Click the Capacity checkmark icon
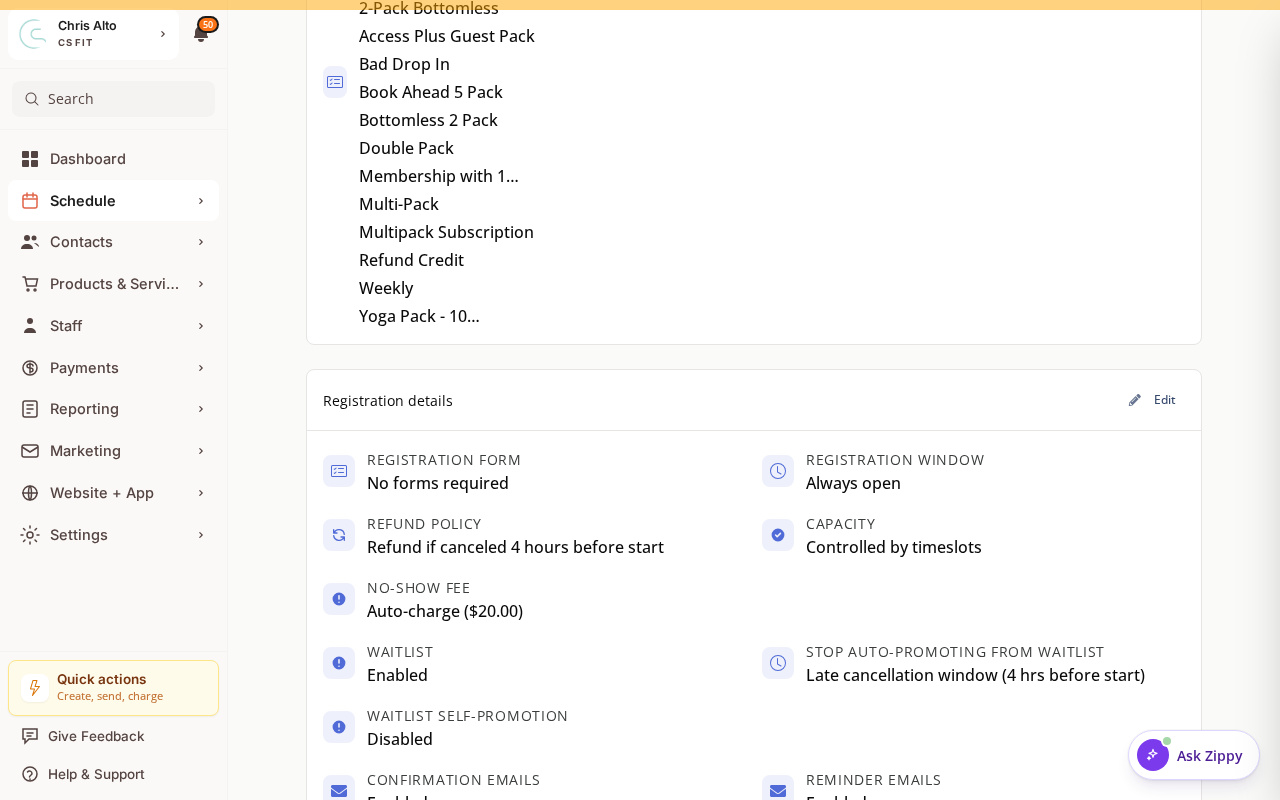 [x=778, y=535]
